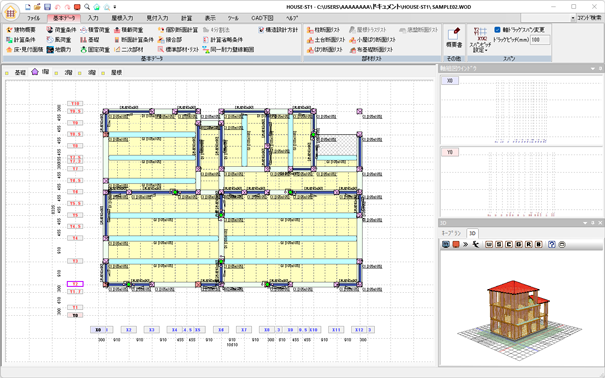This screenshot has height=378, width=605.
Task: Switch to the 表示 ribbon tab
Action: [x=210, y=18]
